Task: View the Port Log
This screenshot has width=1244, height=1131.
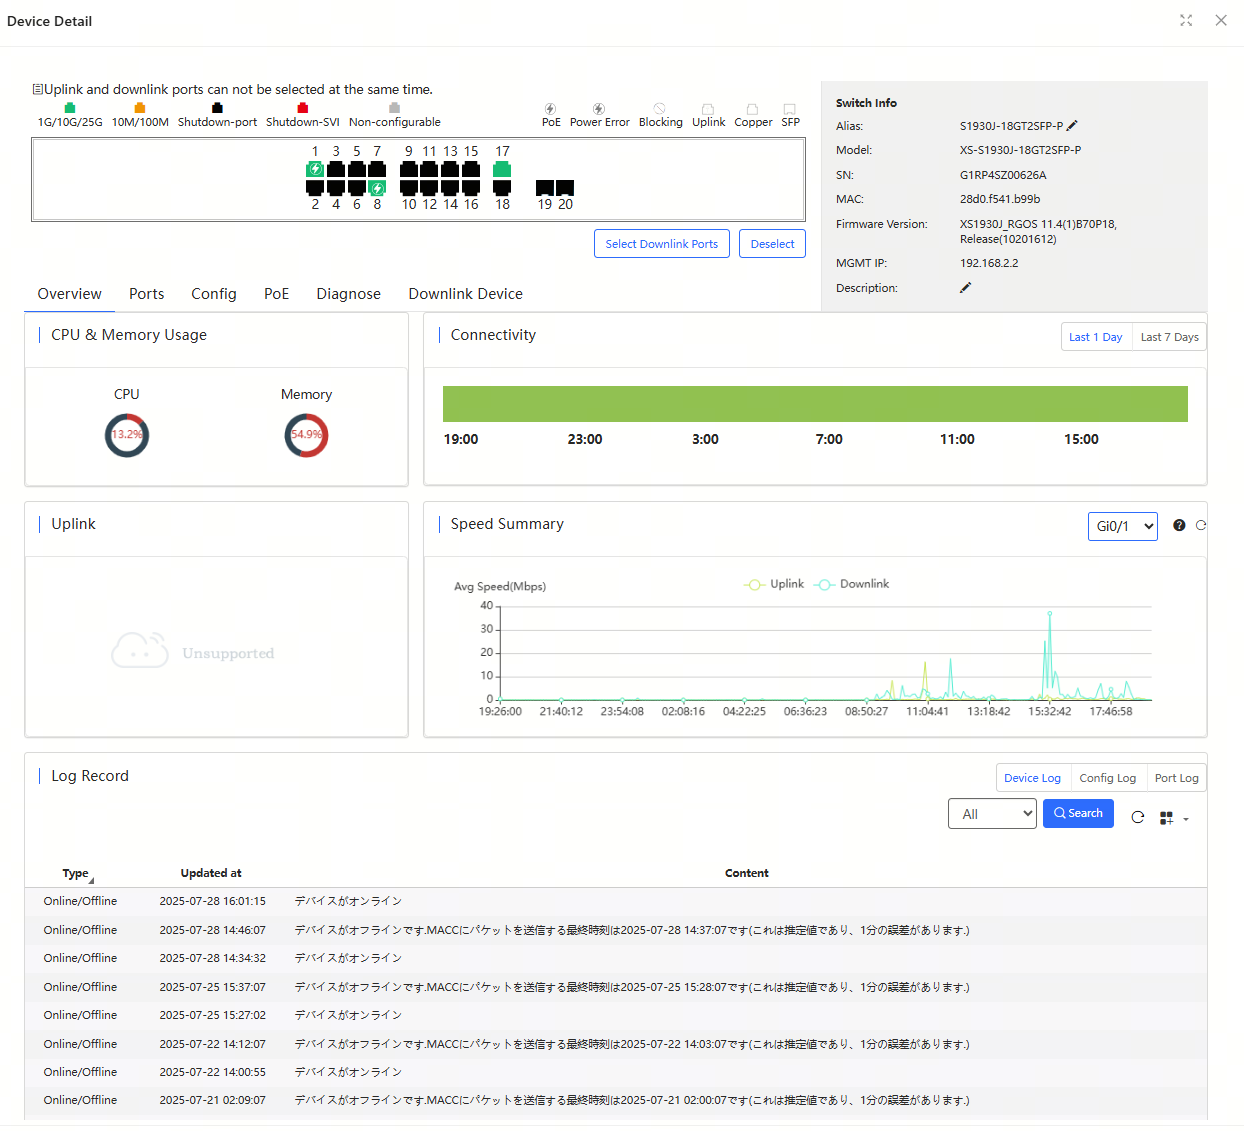Action: (x=1176, y=778)
